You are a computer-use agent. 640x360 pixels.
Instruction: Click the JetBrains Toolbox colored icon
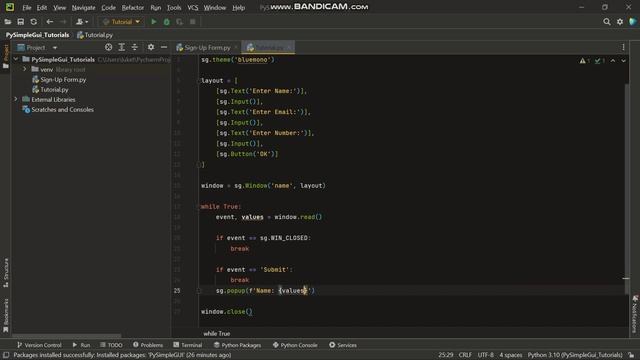[633, 22]
